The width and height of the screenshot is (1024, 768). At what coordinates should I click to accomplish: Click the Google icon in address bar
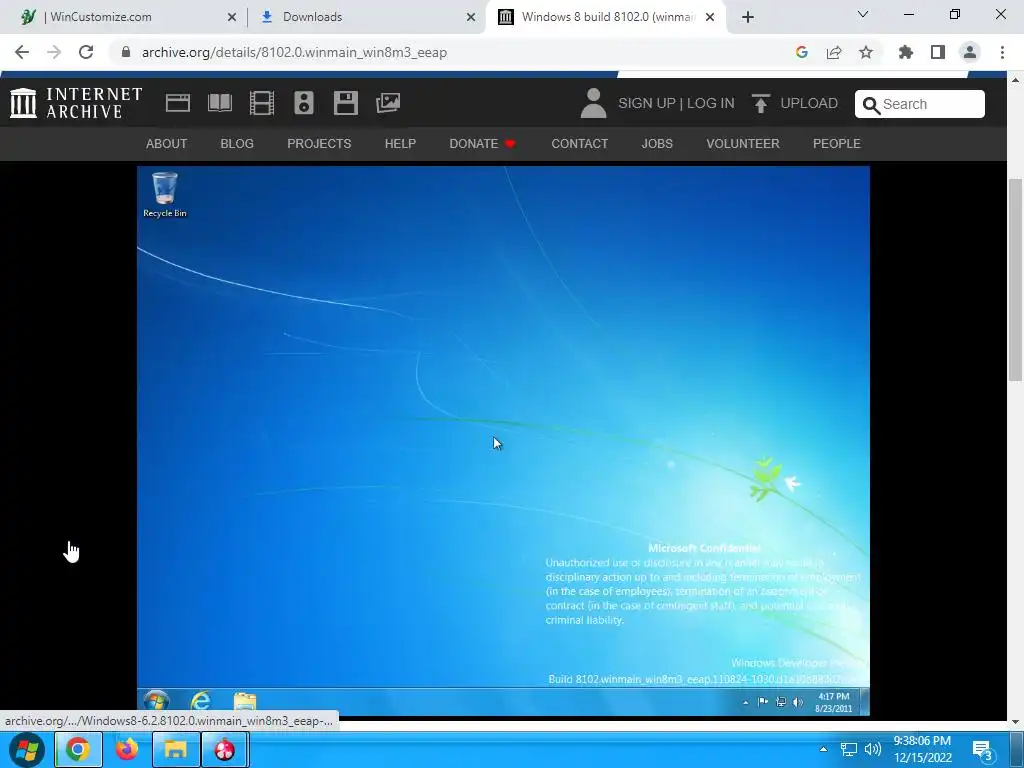(x=801, y=52)
